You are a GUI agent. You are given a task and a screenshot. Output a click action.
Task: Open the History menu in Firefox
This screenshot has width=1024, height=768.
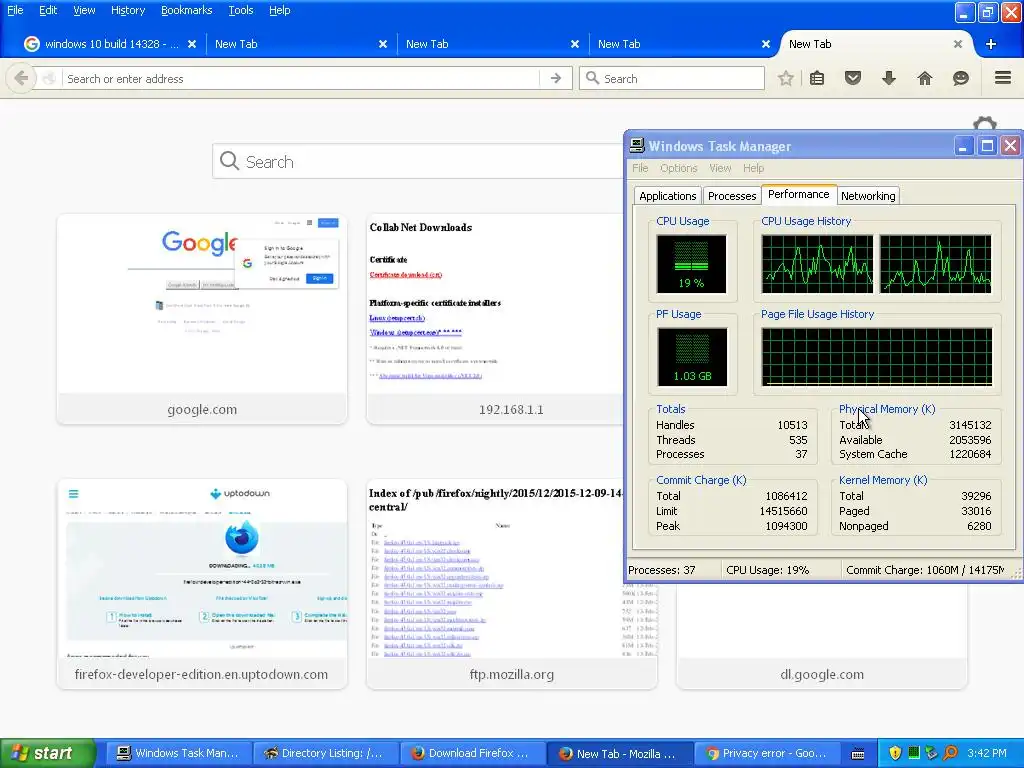pyautogui.click(x=127, y=10)
